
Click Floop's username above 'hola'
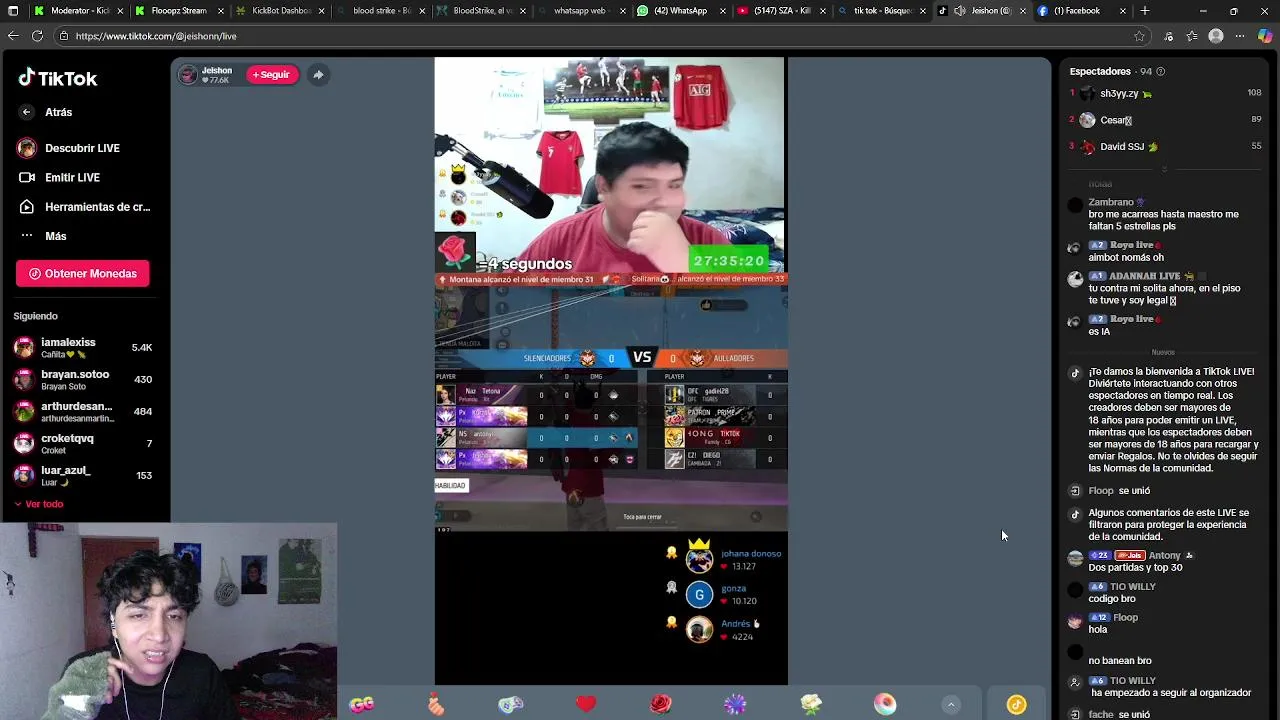tap(1125, 617)
